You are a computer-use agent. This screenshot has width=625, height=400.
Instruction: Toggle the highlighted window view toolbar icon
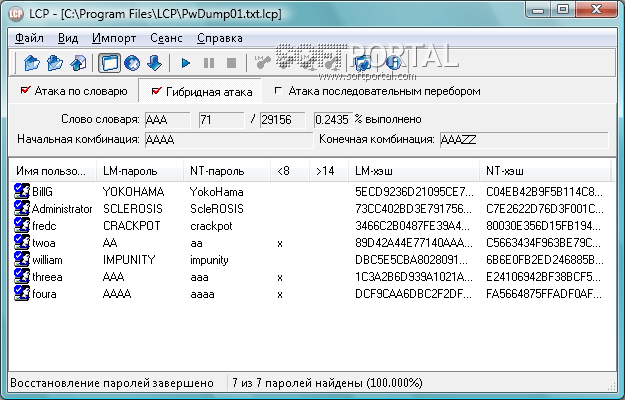coord(110,63)
